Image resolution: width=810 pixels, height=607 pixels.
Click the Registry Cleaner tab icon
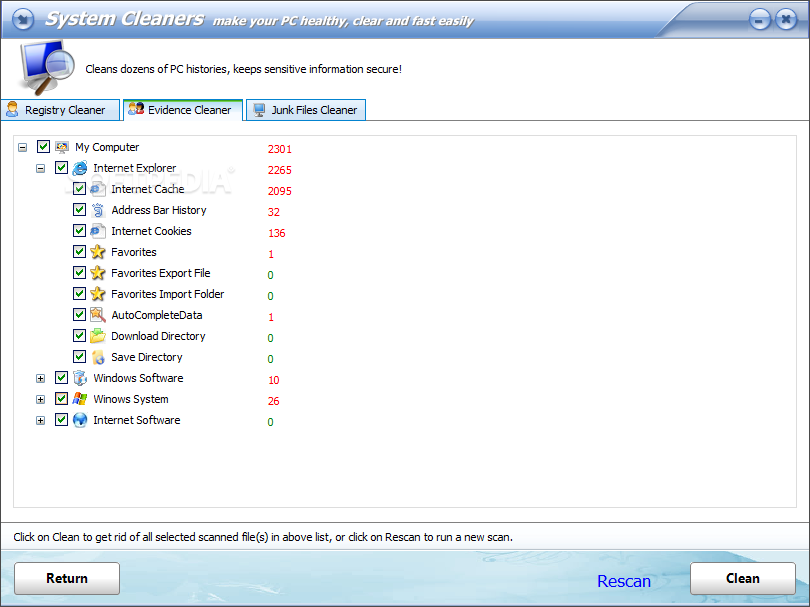[x=12, y=110]
